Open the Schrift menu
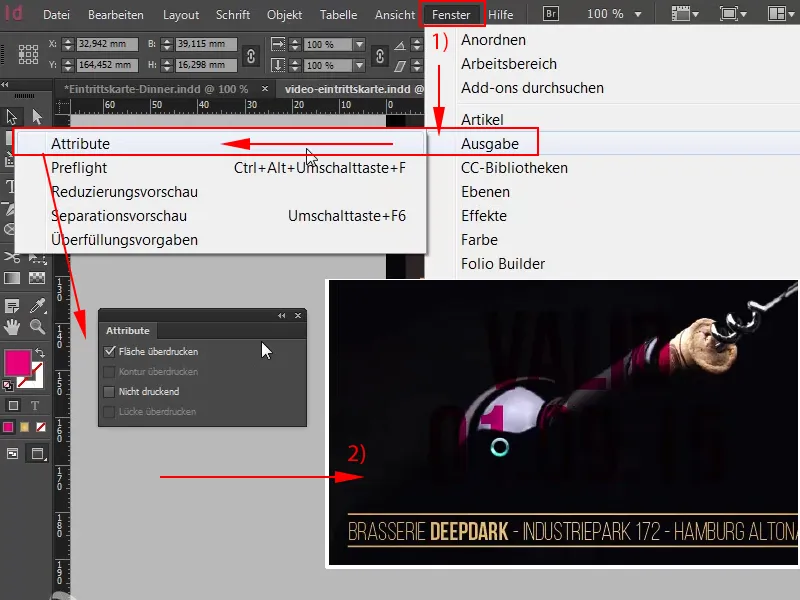This screenshot has height=600, width=800. pyautogui.click(x=233, y=15)
